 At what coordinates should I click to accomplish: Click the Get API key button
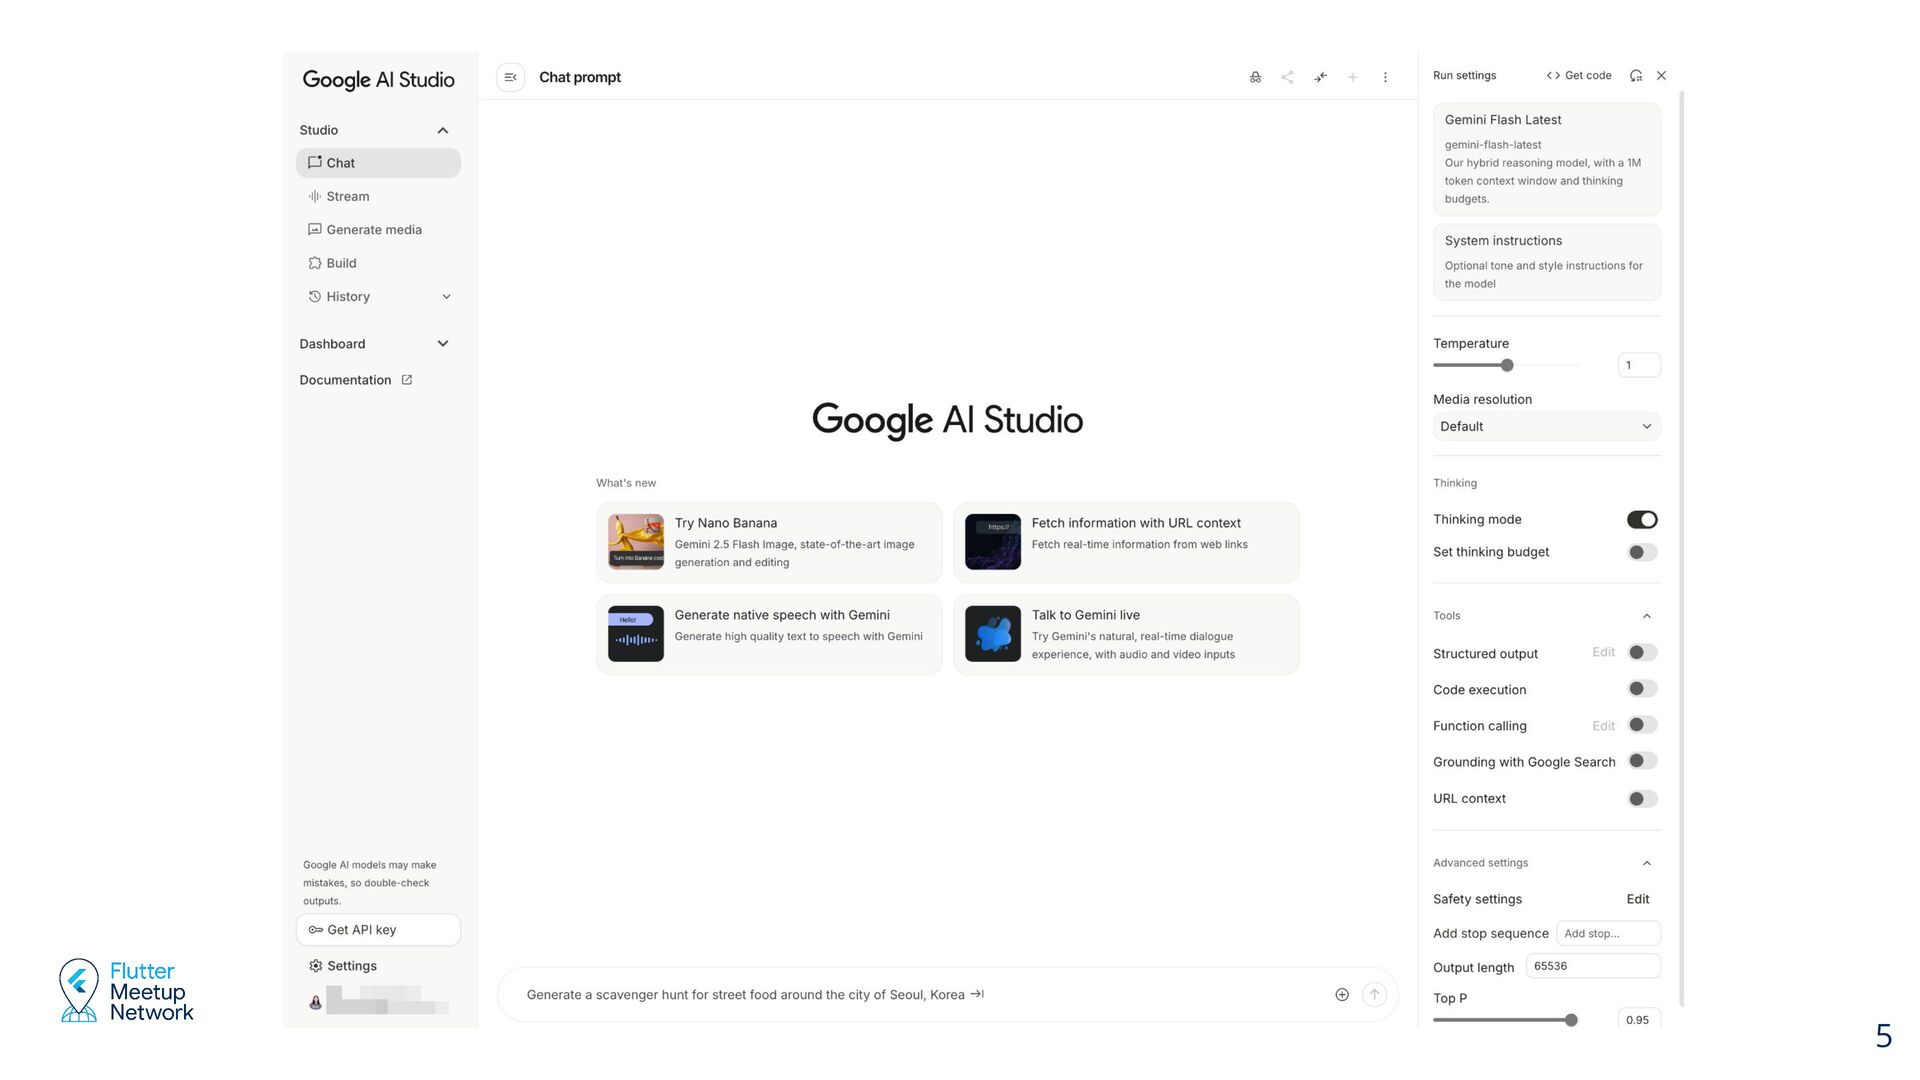[378, 930]
